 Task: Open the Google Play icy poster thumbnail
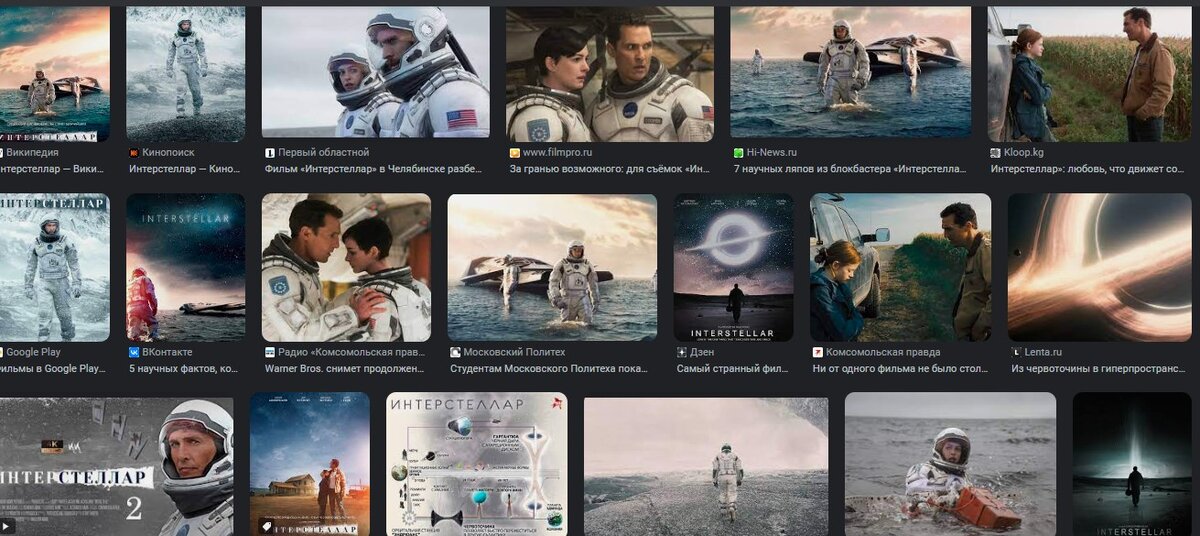55,267
